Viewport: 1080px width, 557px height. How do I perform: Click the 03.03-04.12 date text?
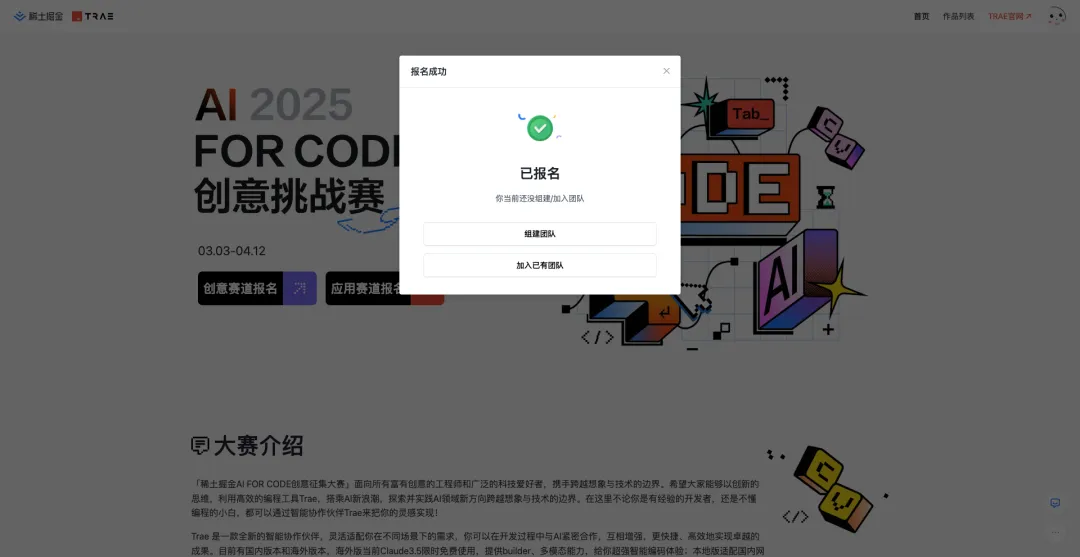point(231,251)
